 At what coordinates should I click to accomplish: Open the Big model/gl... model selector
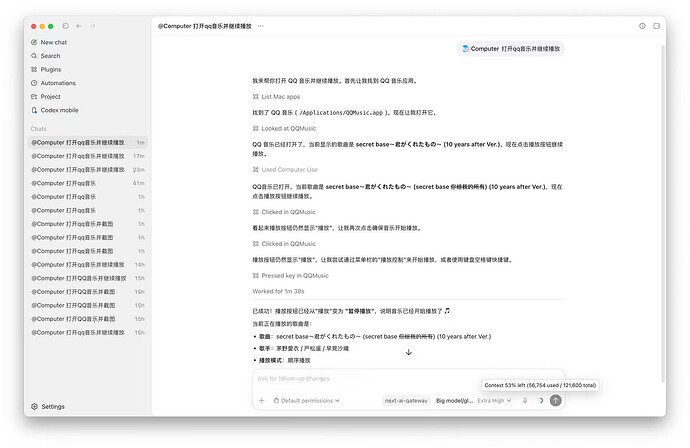pos(454,401)
